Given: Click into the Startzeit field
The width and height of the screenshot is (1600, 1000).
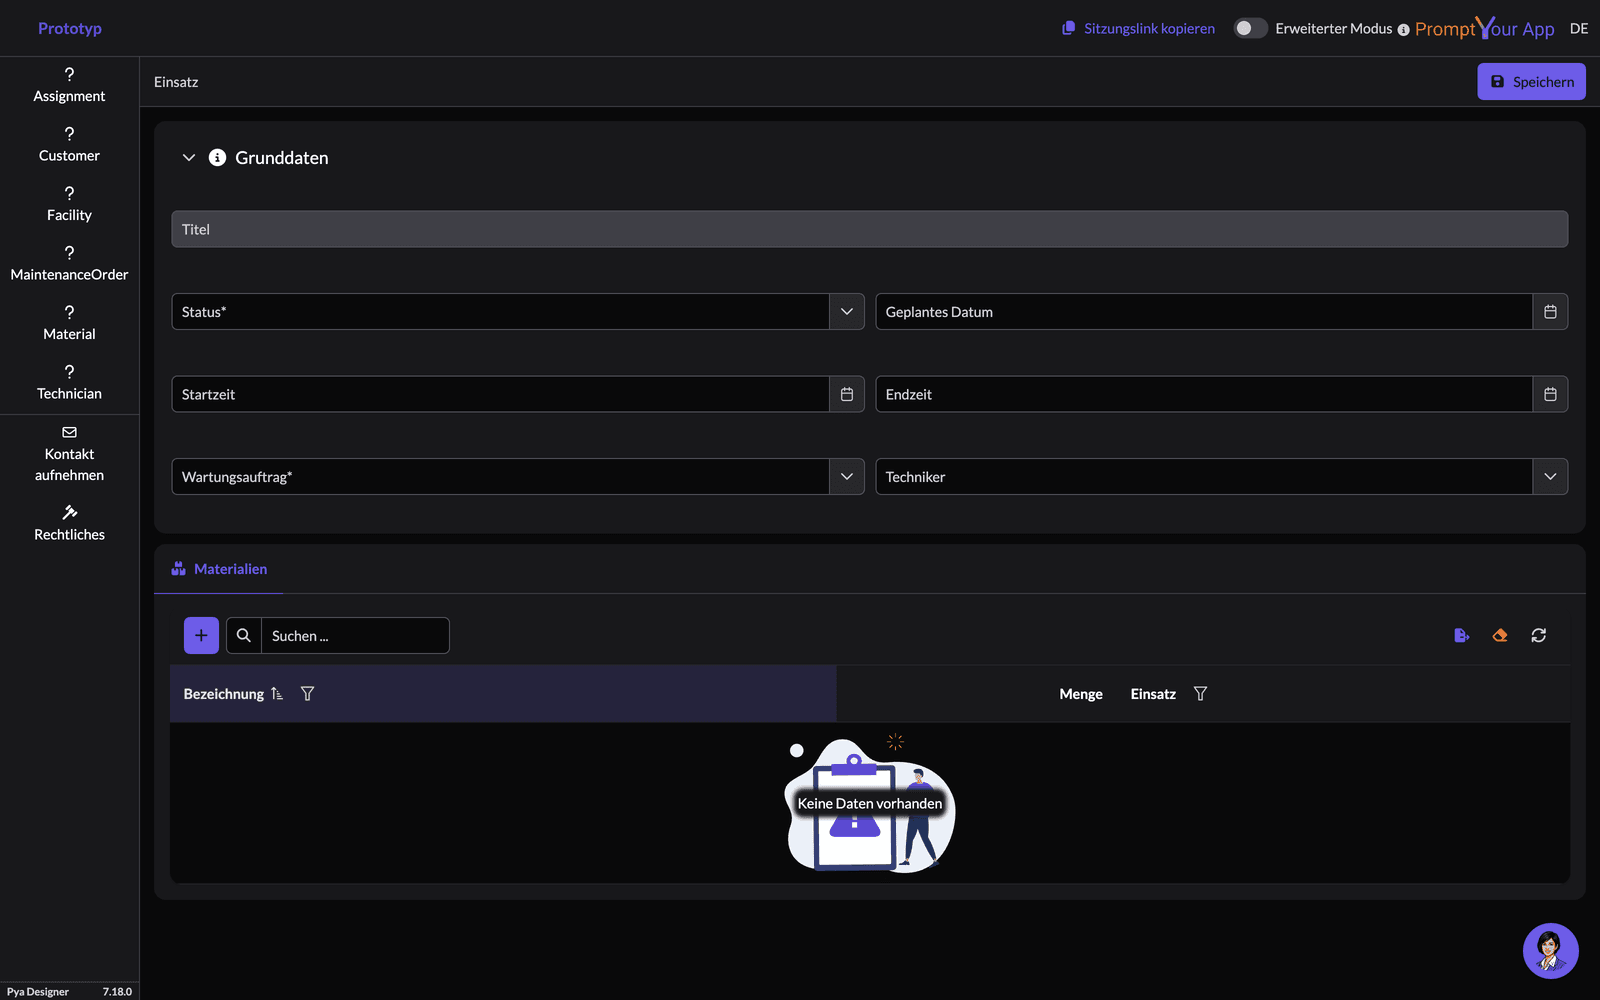Looking at the screenshot, I should tap(500, 394).
